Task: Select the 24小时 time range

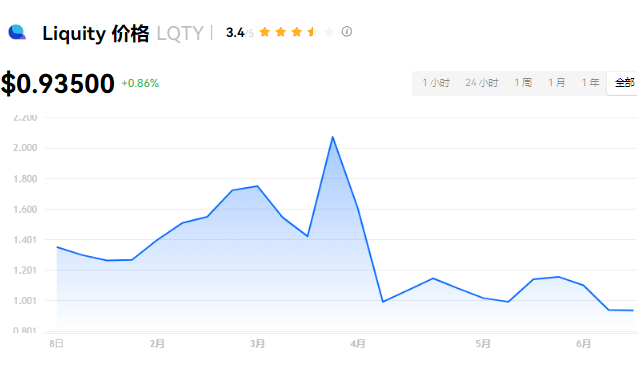Action: click(482, 83)
